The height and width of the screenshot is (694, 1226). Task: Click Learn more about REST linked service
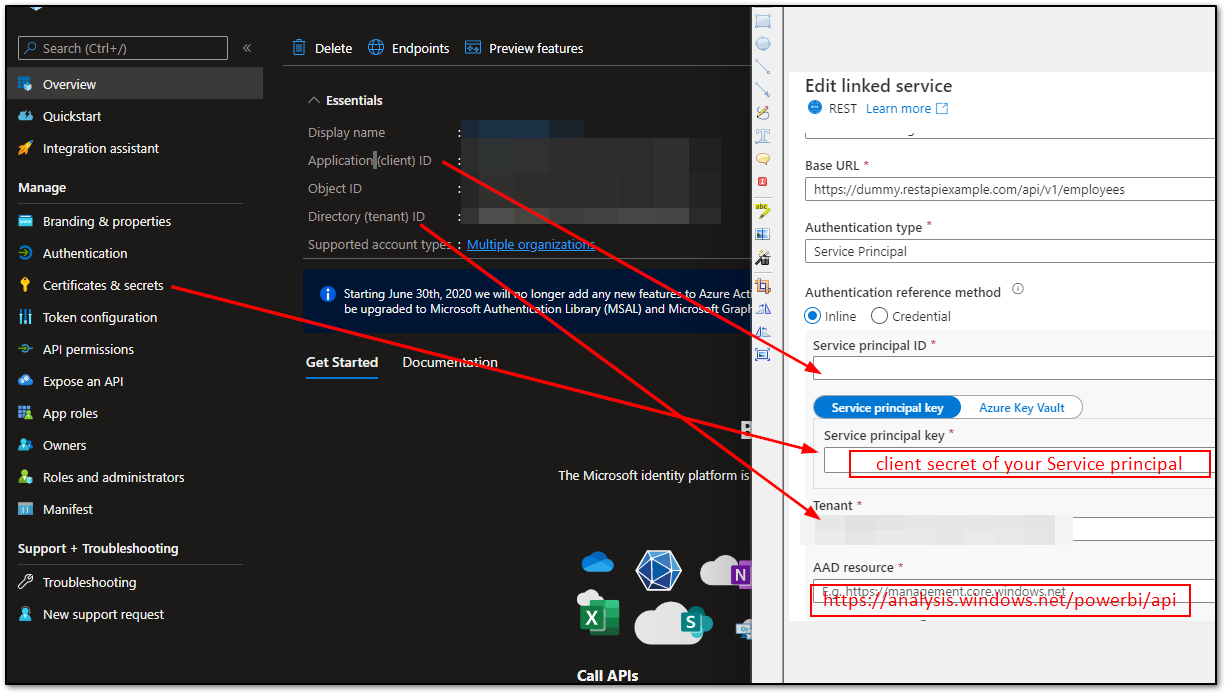click(897, 108)
